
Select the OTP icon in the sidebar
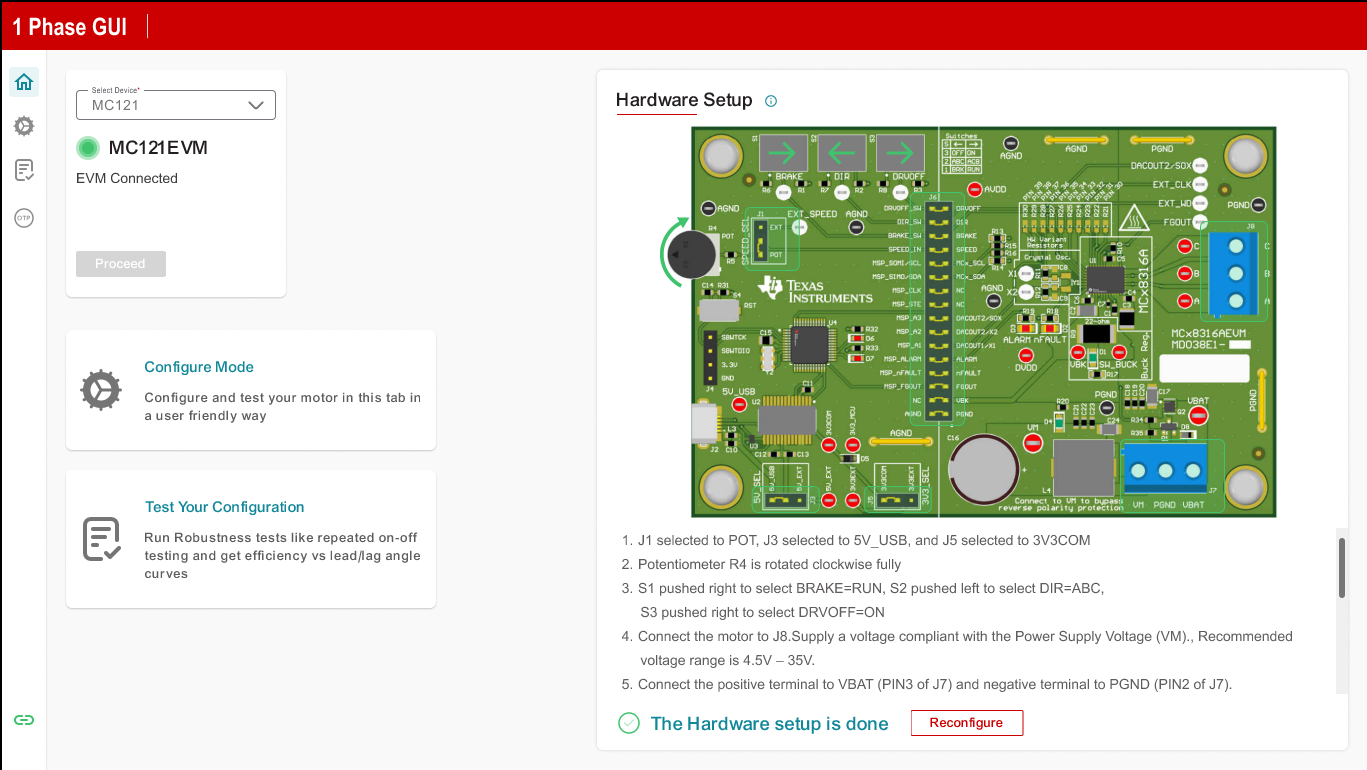[x=24, y=218]
